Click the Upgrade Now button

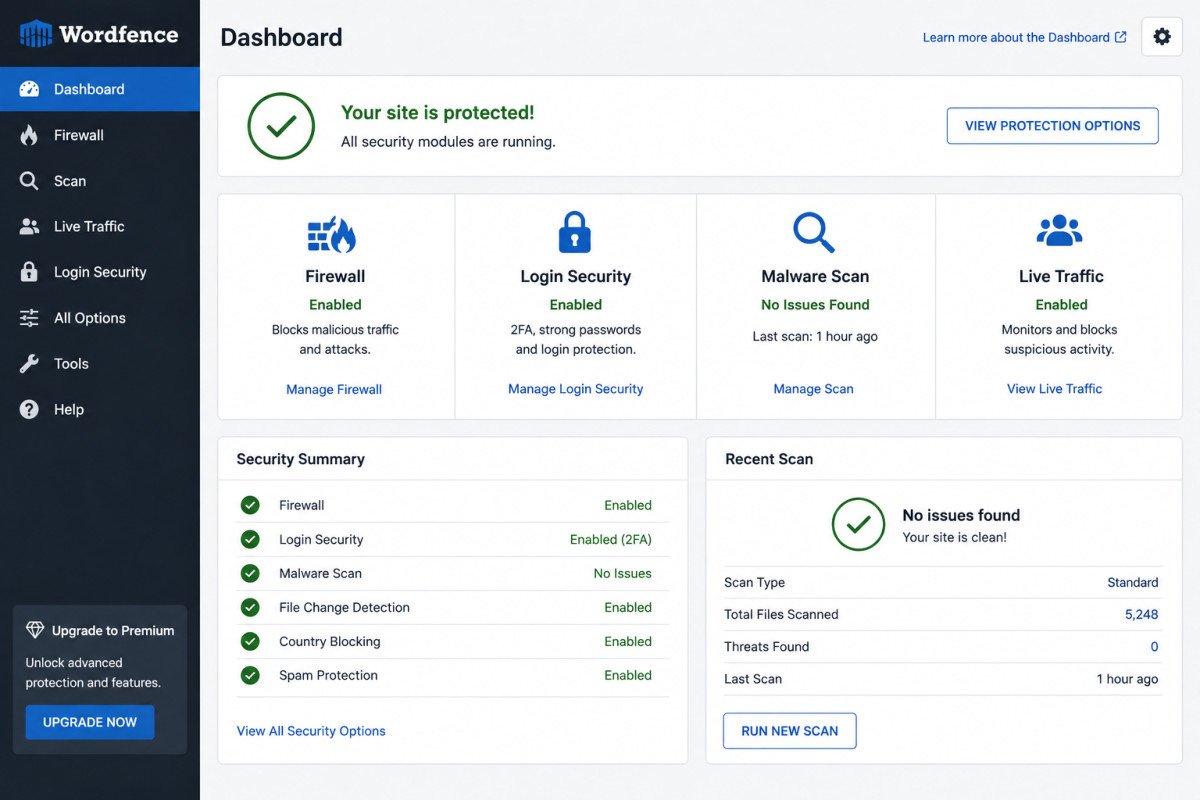click(90, 722)
